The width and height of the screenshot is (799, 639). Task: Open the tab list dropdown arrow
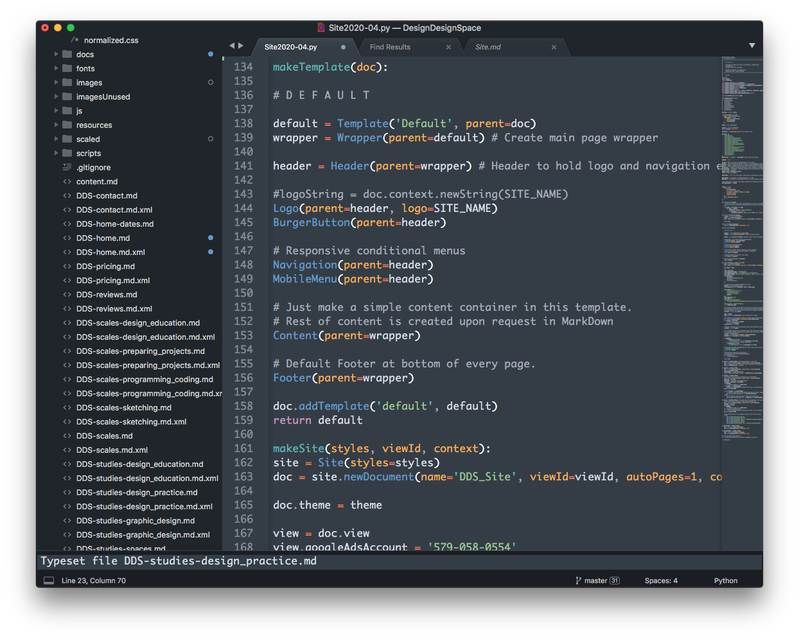pyautogui.click(x=752, y=46)
